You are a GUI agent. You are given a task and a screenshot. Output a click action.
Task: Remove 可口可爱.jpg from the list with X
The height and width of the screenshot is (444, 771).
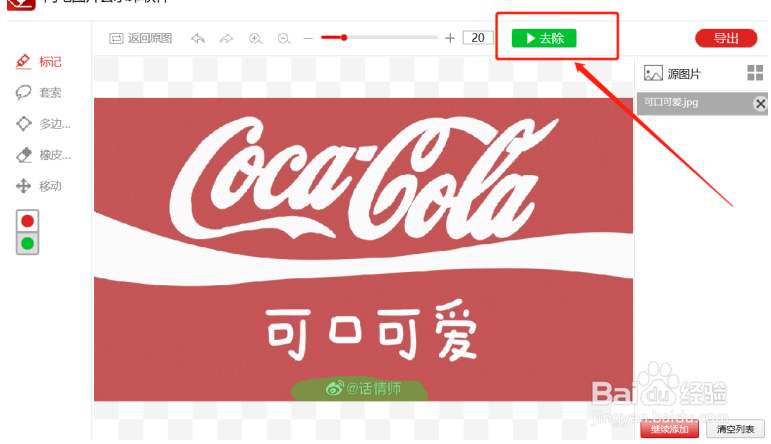pos(760,104)
